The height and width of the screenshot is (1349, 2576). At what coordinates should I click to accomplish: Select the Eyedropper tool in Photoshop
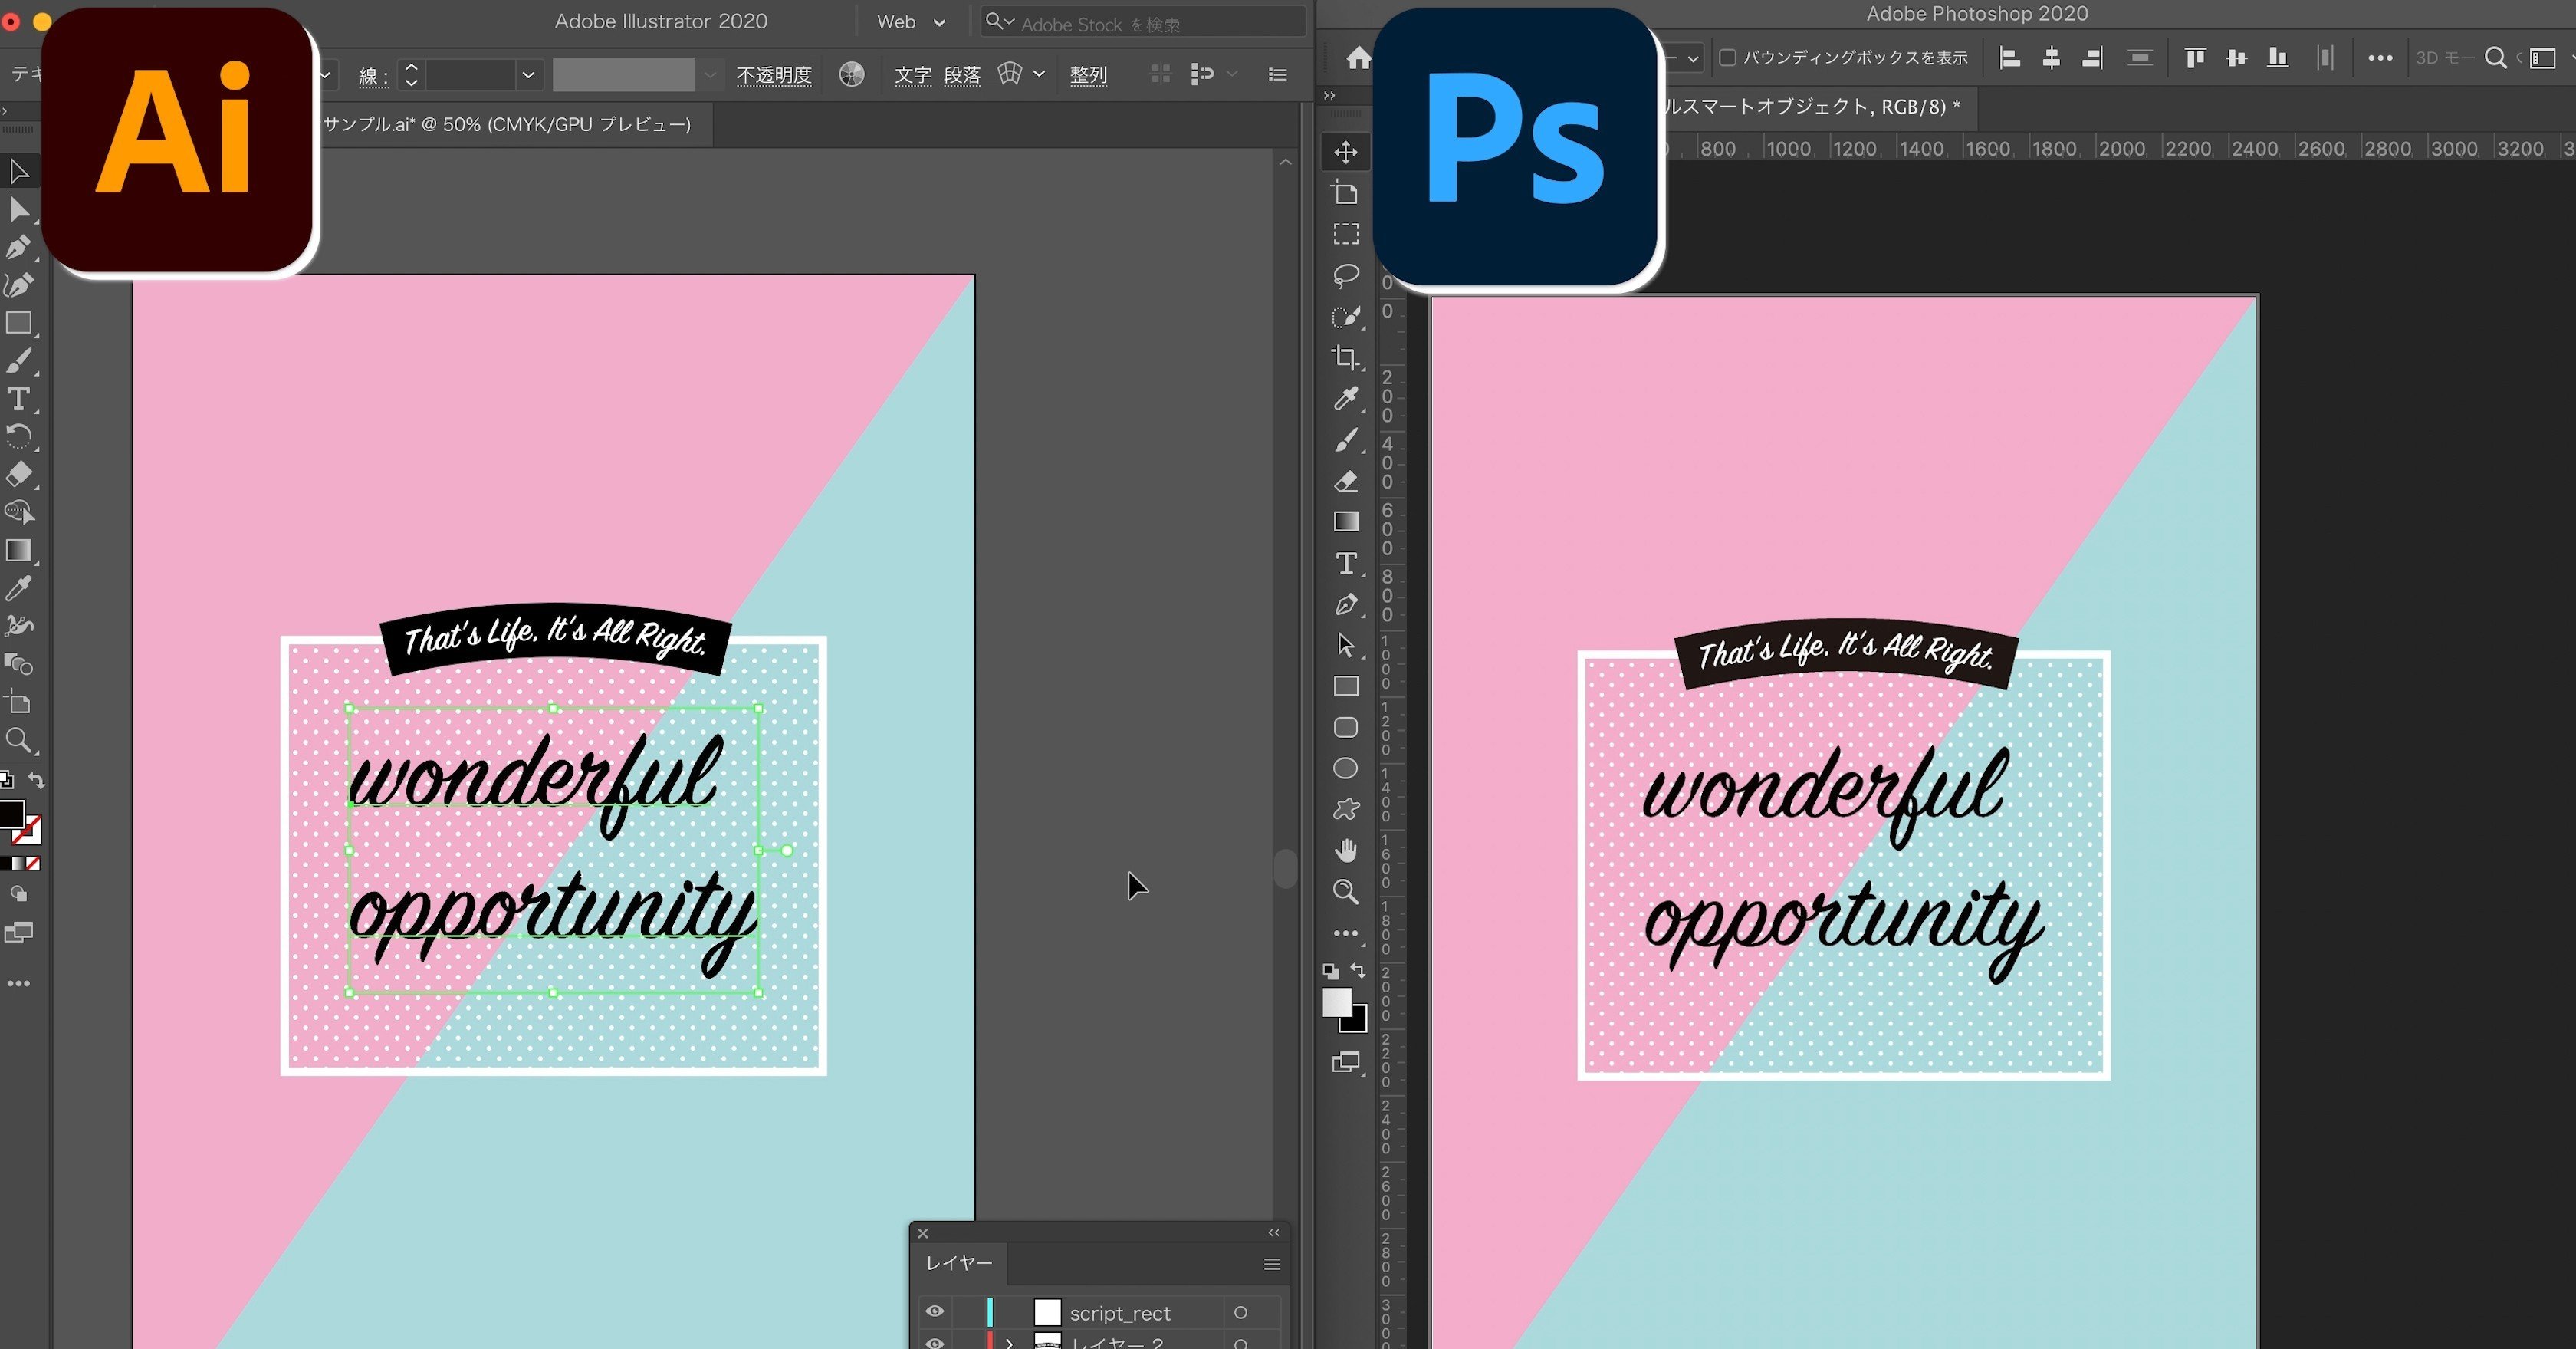1346,398
